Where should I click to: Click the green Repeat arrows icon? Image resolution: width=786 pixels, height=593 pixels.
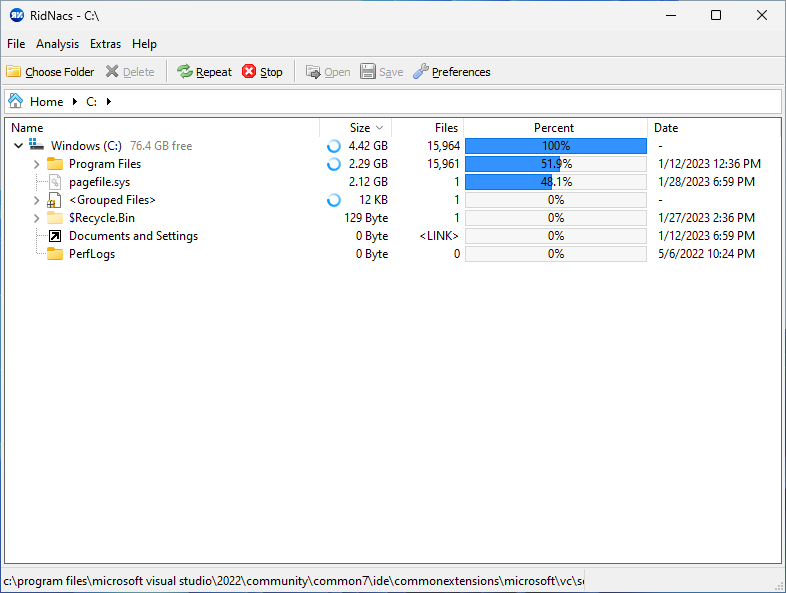[185, 72]
